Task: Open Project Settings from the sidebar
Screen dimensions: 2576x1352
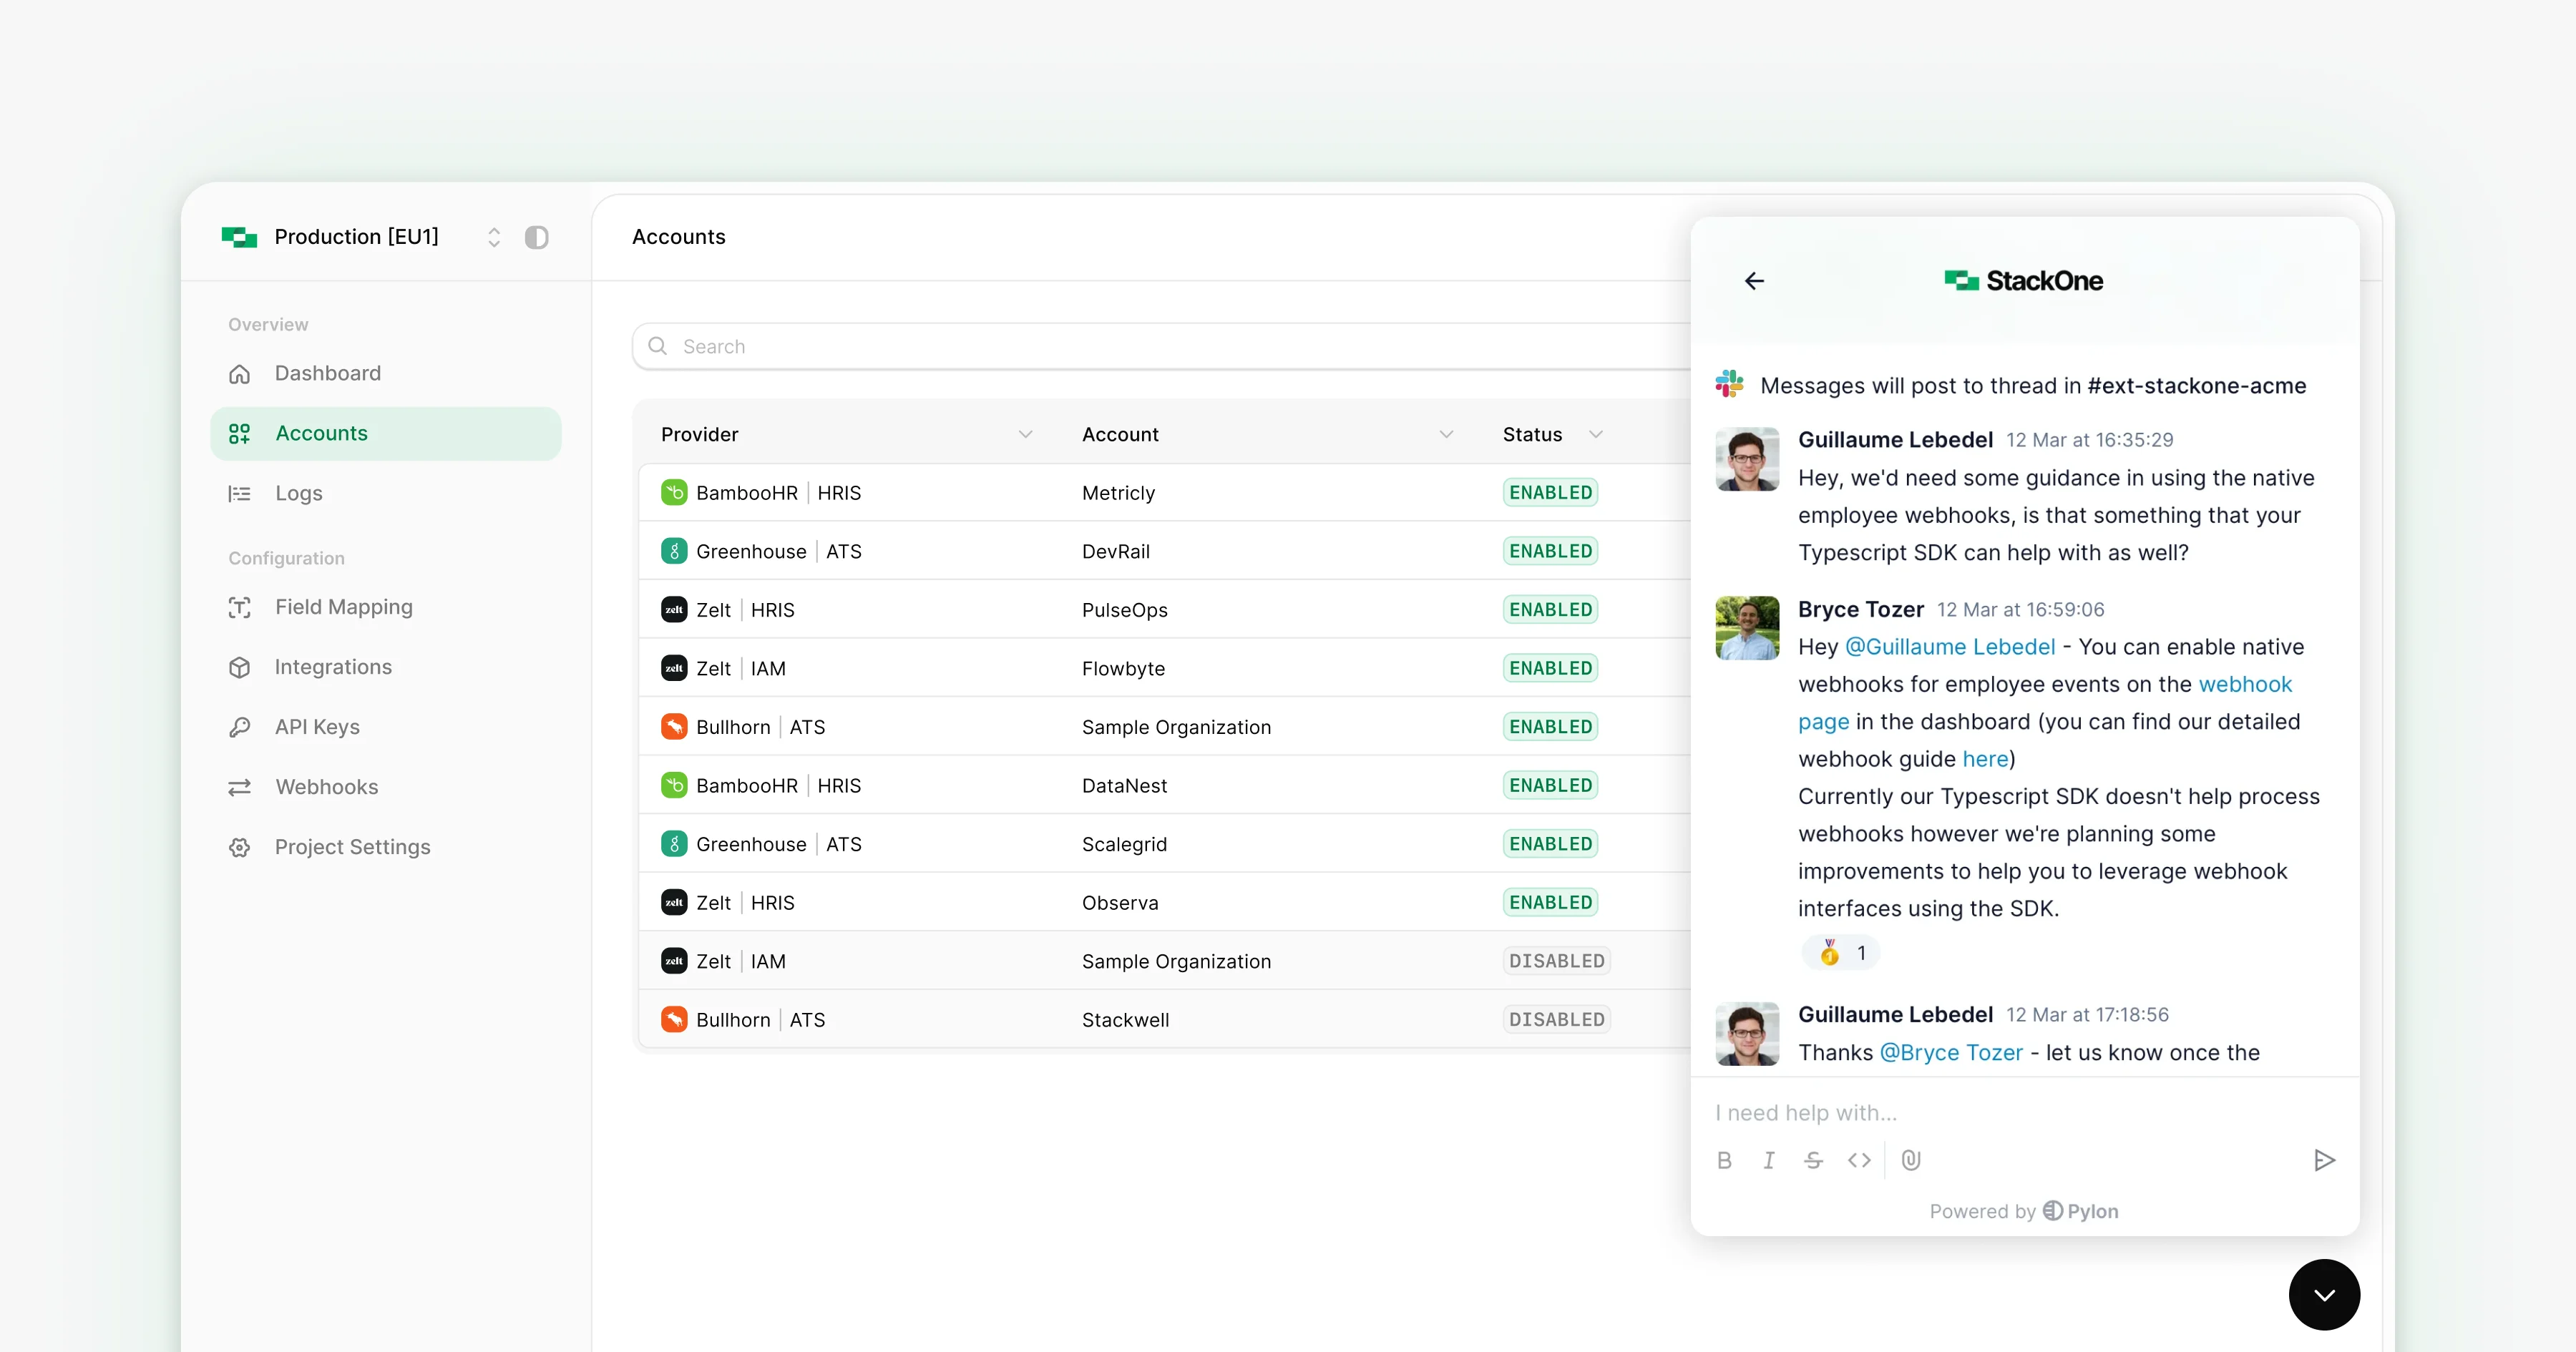Action: (352, 846)
